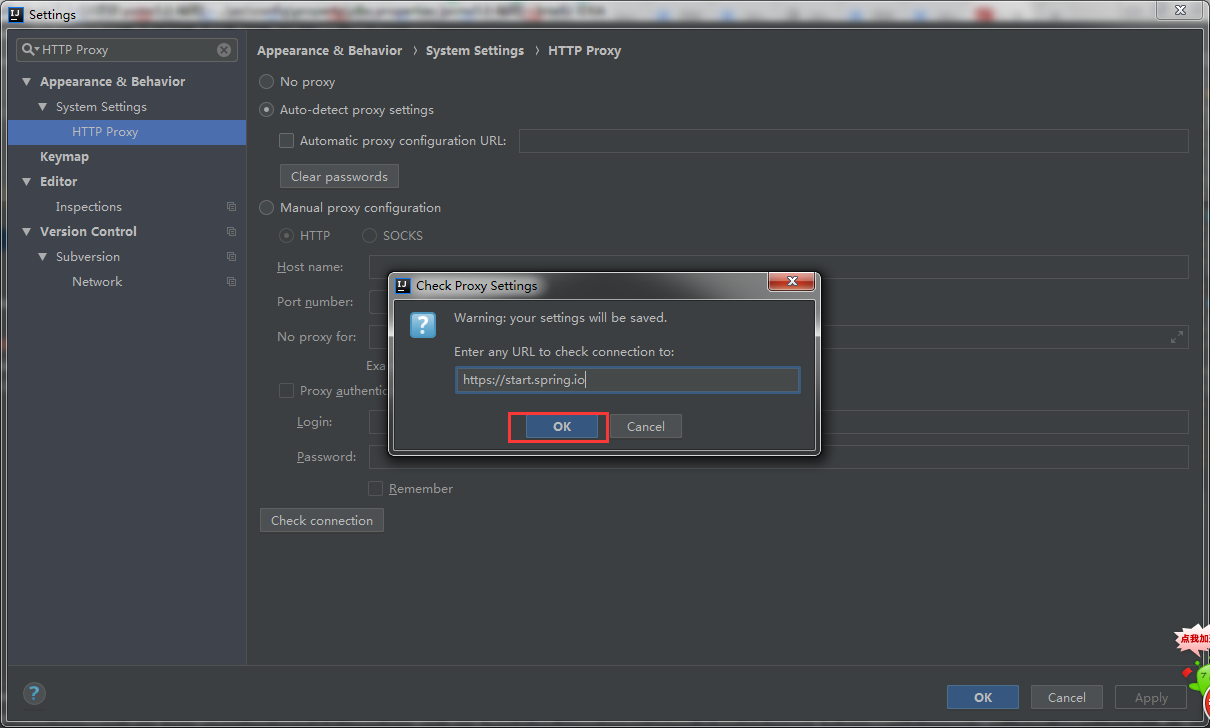Focus the Password field
The width and height of the screenshot is (1210, 728).
click(778, 457)
